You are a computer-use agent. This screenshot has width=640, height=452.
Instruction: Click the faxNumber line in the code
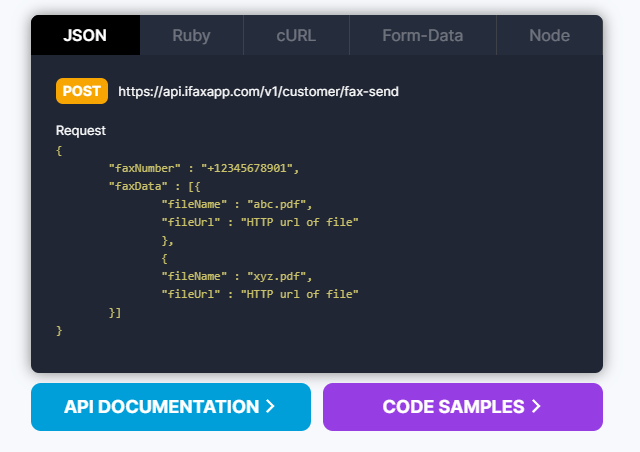pyautogui.click(x=203, y=168)
